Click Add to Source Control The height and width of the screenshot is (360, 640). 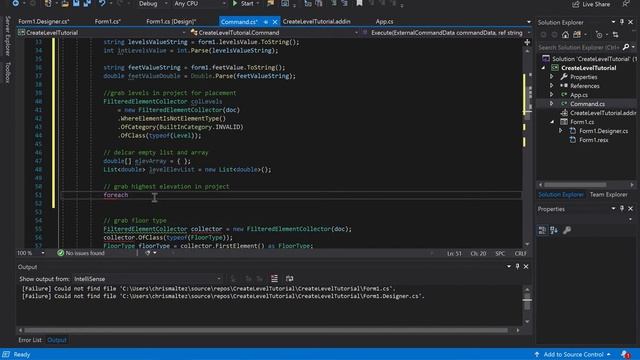(573, 354)
